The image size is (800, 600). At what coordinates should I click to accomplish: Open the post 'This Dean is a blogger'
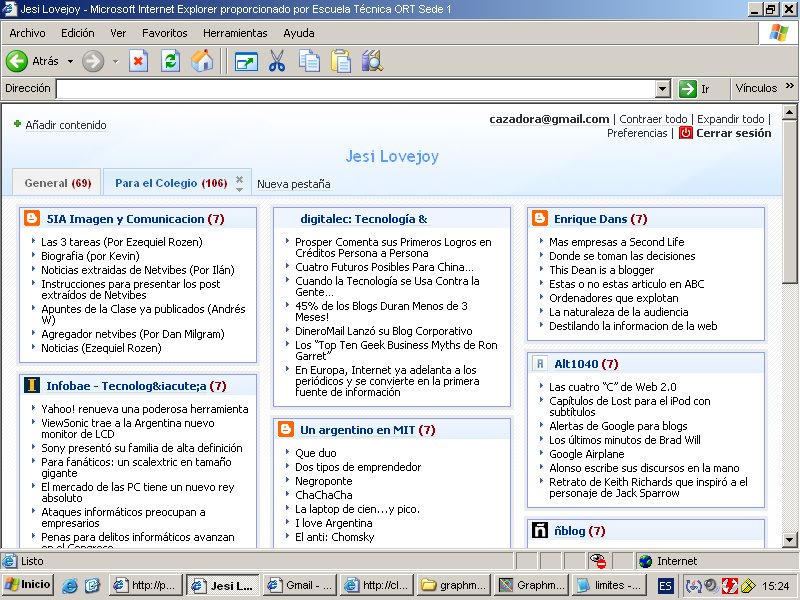(602, 270)
